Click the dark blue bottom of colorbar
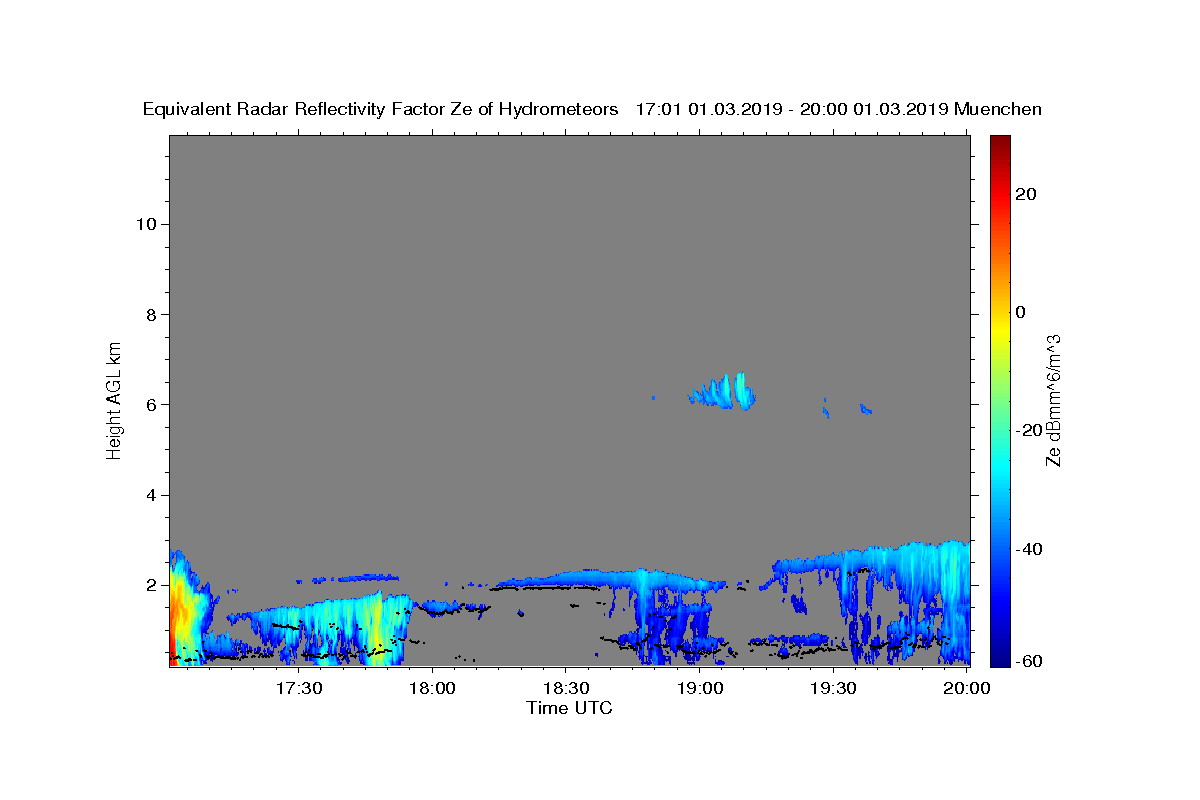Image resolution: width=1200 pixels, height=800 pixels. point(1000,655)
